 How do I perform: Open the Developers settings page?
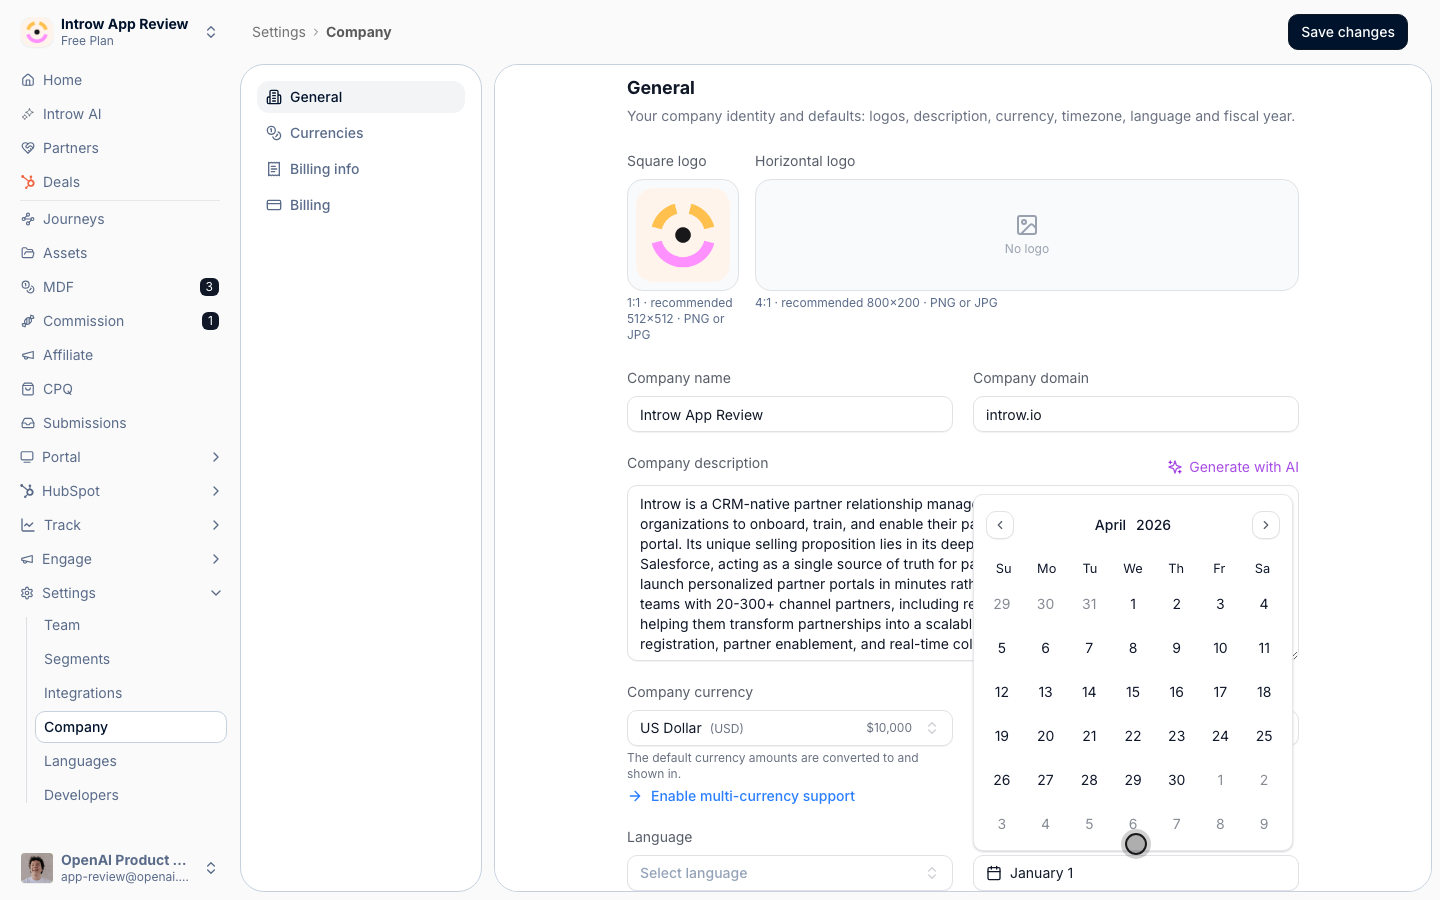click(x=81, y=795)
